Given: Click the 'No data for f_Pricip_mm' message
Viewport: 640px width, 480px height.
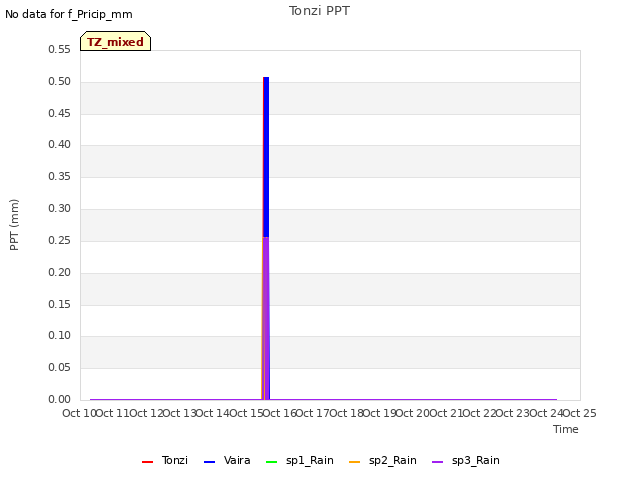Looking at the screenshot, I should (69, 14).
